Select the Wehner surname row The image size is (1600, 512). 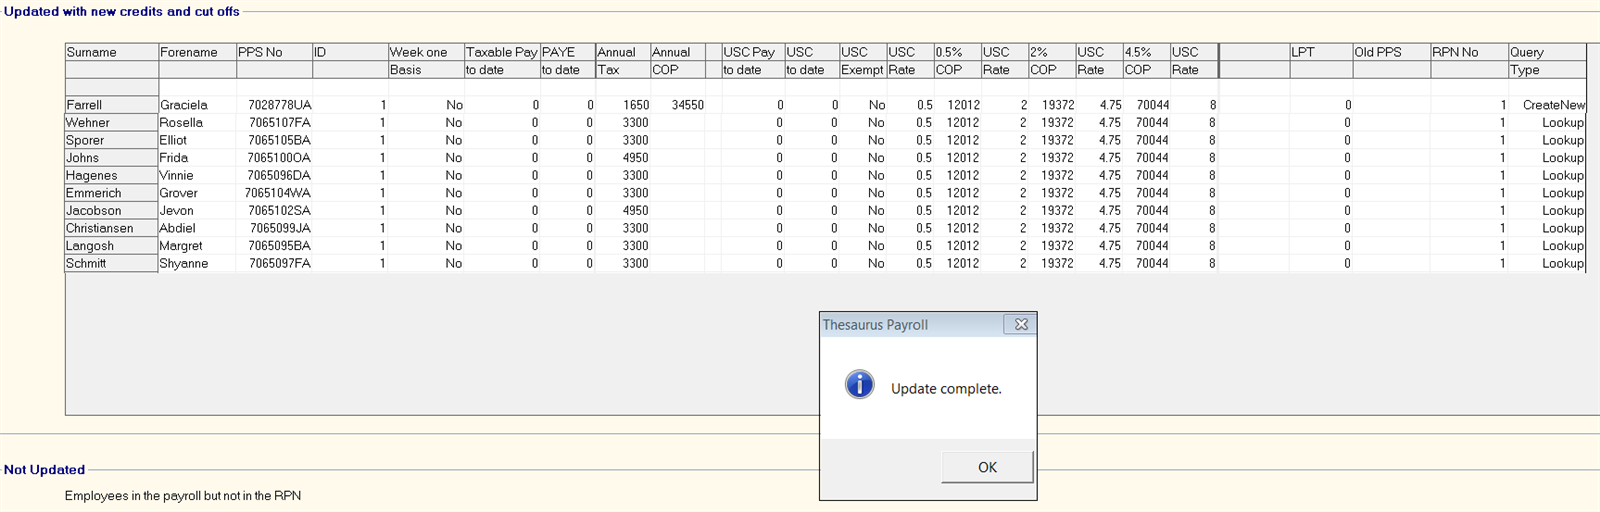(x=112, y=123)
